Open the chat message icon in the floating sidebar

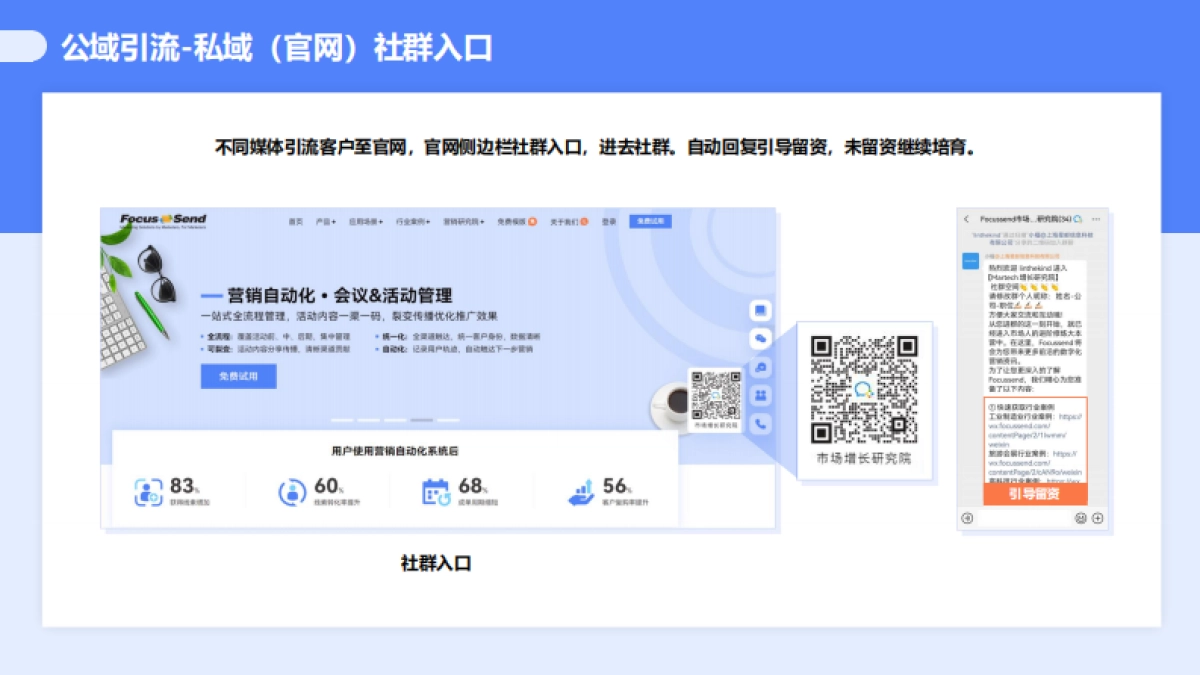[x=761, y=310]
